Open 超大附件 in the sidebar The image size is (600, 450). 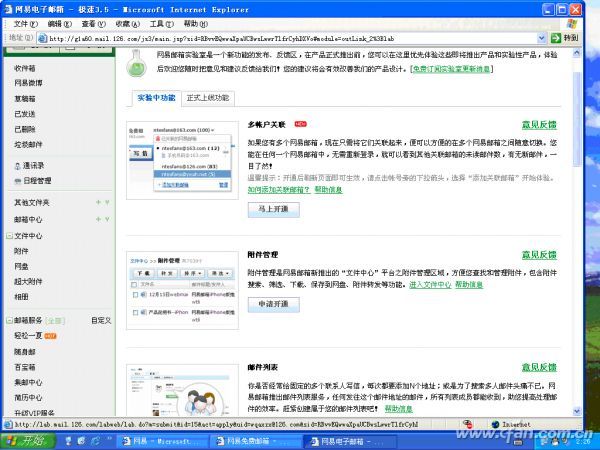click(x=28, y=282)
